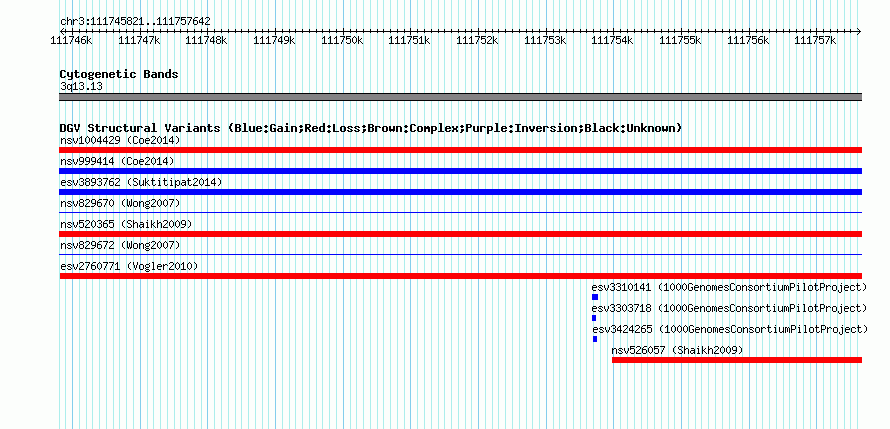The height and width of the screenshot is (429, 890).
Task: Click the 111751k ruler tick label
Action: coord(409,40)
